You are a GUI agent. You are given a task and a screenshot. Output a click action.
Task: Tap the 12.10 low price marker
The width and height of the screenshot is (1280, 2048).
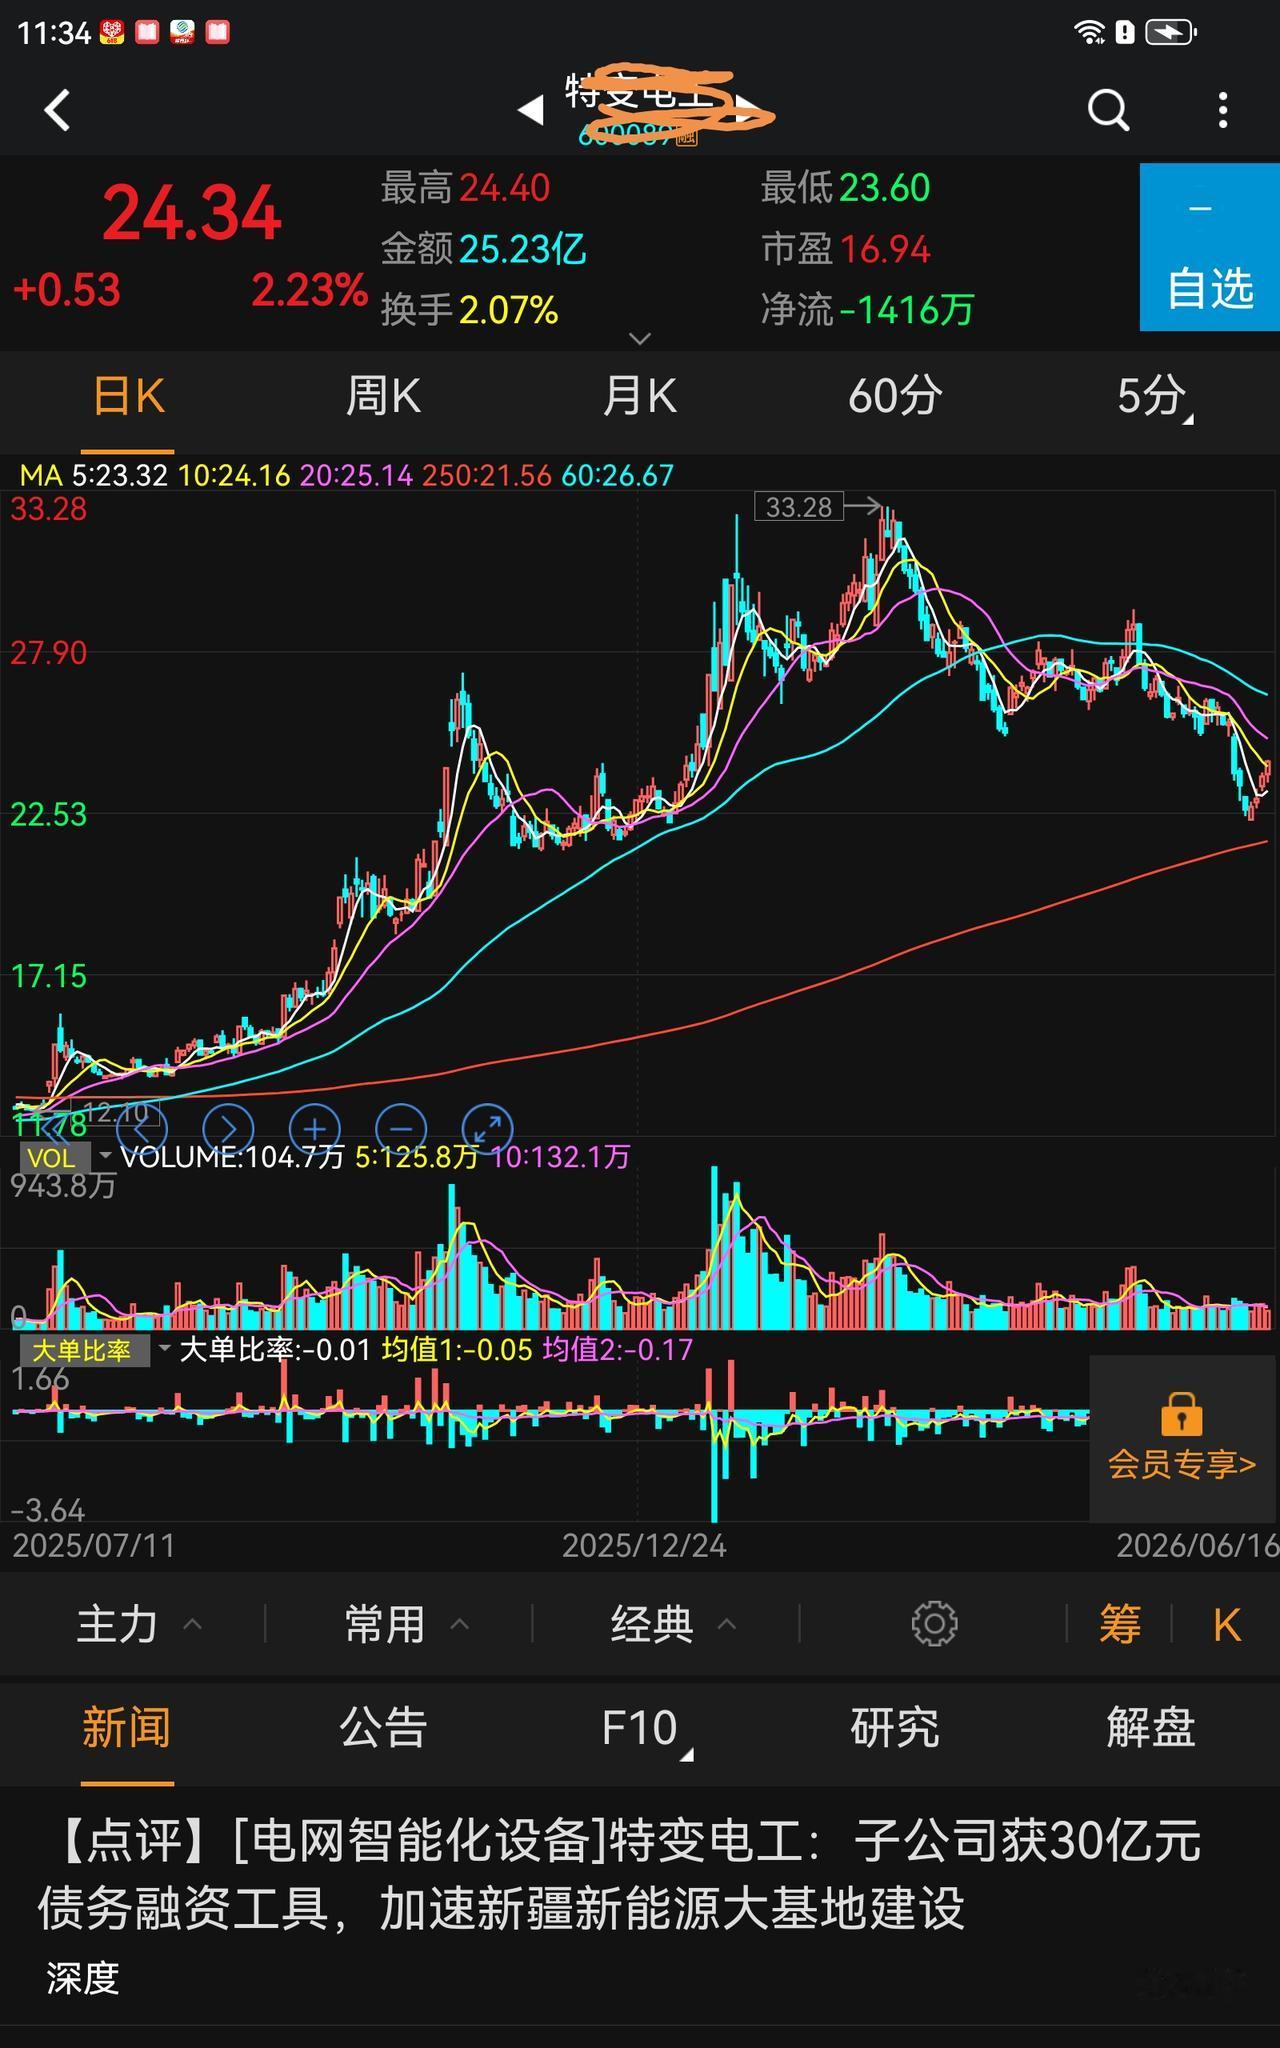point(116,1112)
